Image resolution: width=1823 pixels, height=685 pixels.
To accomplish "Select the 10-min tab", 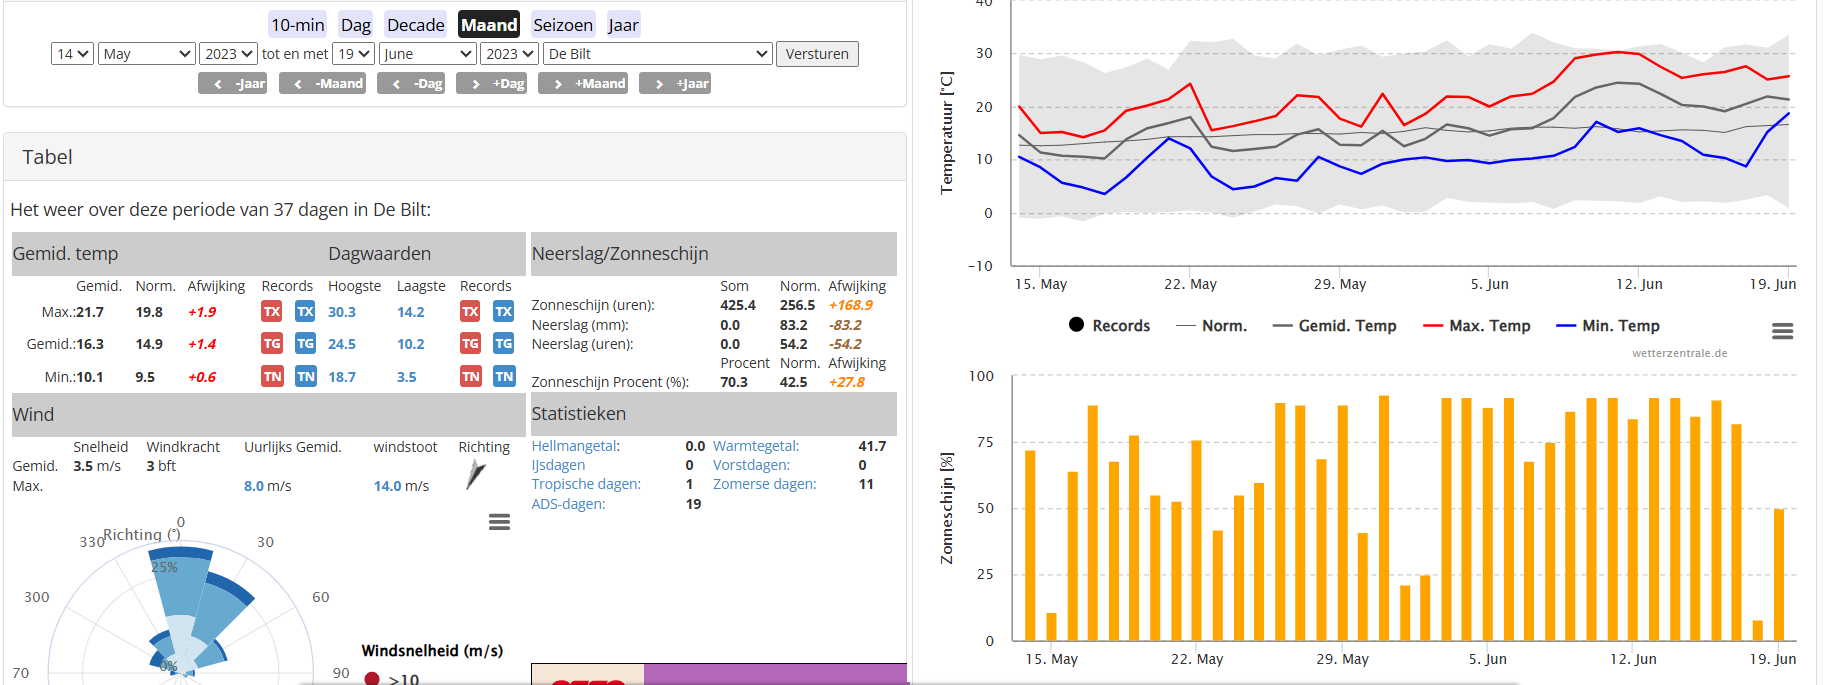I will pyautogui.click(x=297, y=25).
